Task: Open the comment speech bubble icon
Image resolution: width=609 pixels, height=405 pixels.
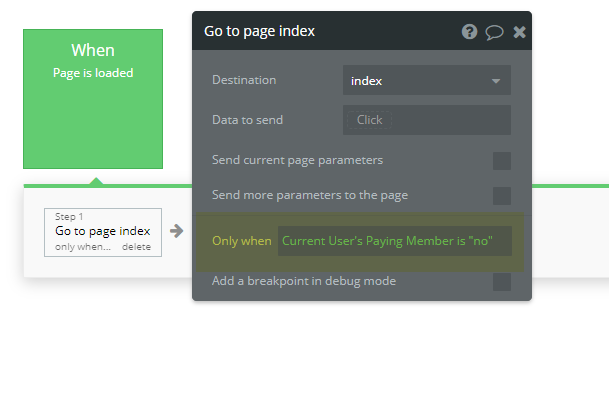Action: (x=494, y=32)
